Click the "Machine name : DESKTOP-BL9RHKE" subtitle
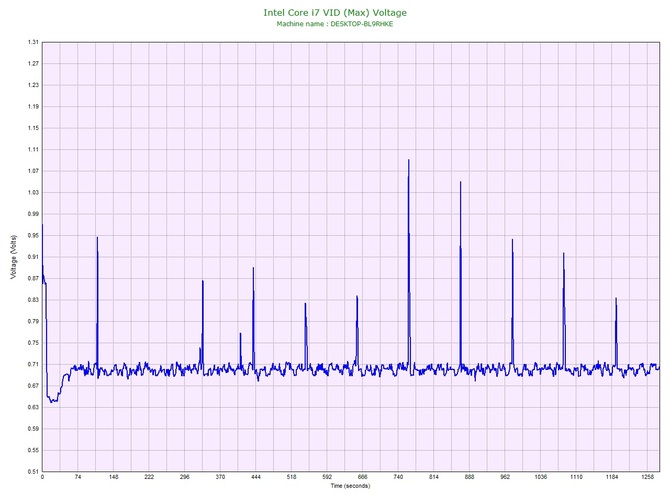This screenshot has height=503, width=670. pos(335,24)
